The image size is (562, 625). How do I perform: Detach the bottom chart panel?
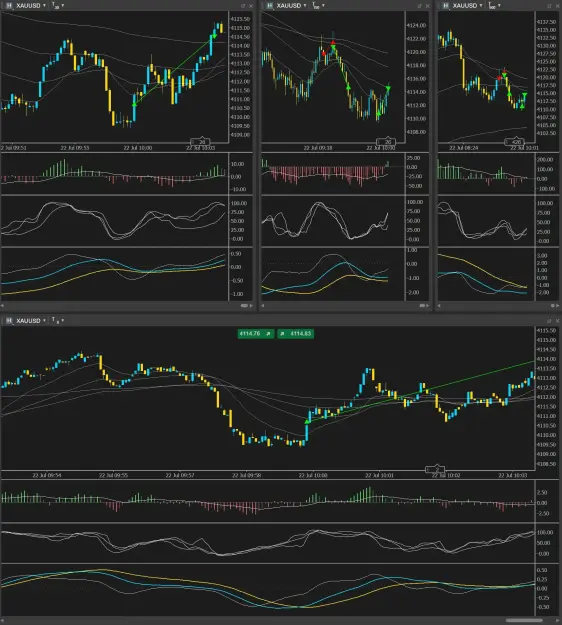coord(549,321)
